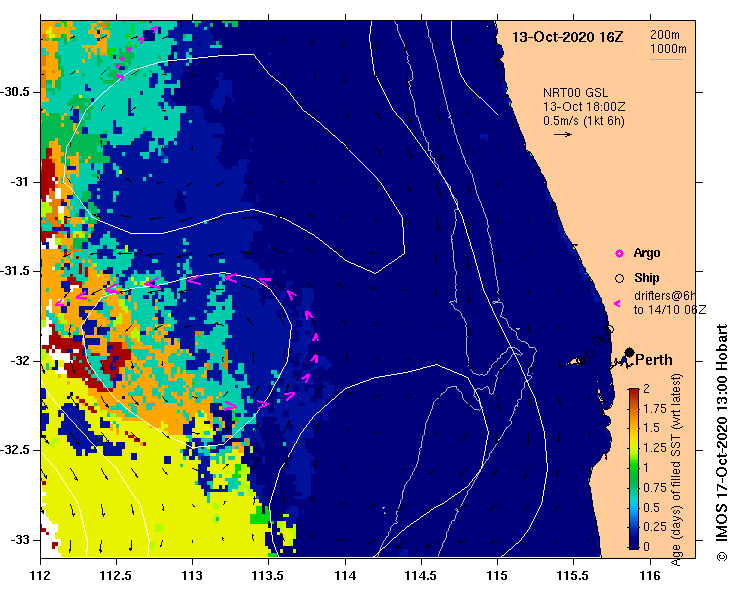Click the color bar tick label '2'
Image resolution: width=739 pixels, height=592 pixels.
646,388
